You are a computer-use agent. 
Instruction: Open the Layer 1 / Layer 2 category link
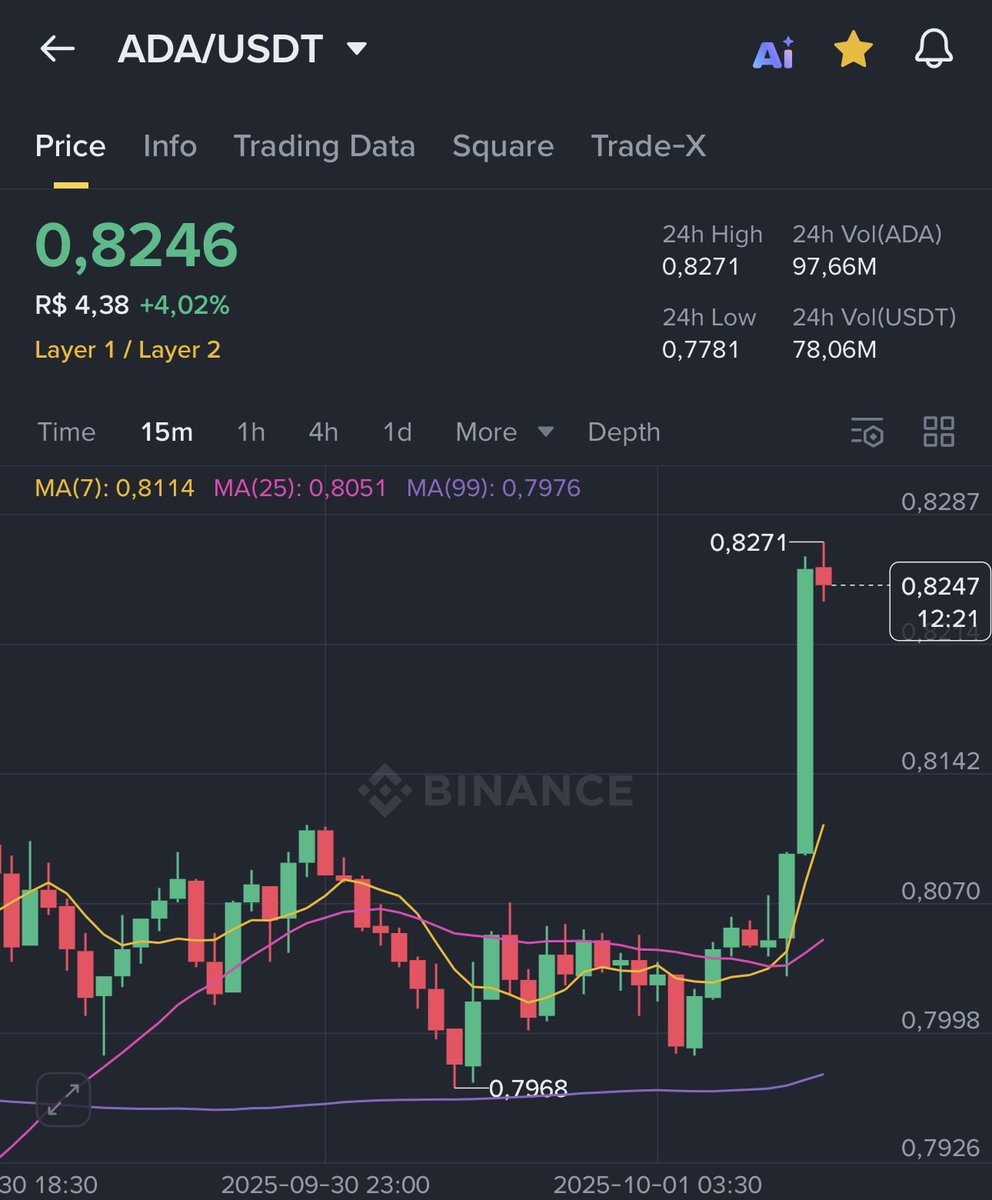127,350
